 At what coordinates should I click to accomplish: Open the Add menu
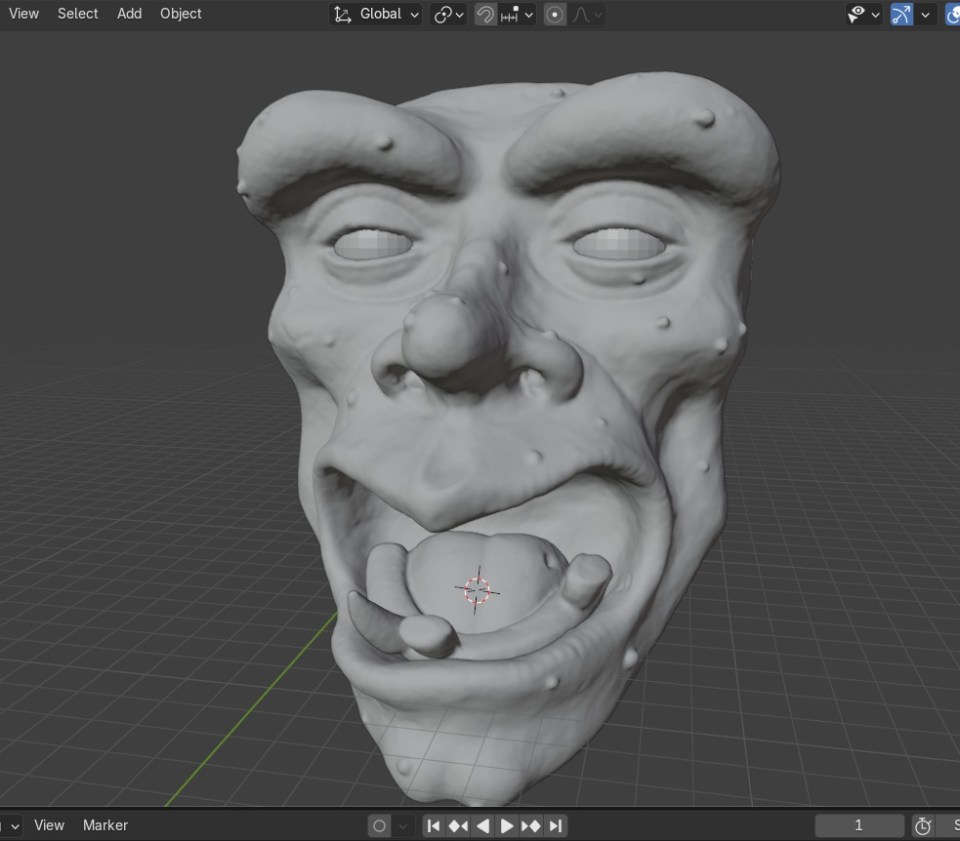point(129,14)
